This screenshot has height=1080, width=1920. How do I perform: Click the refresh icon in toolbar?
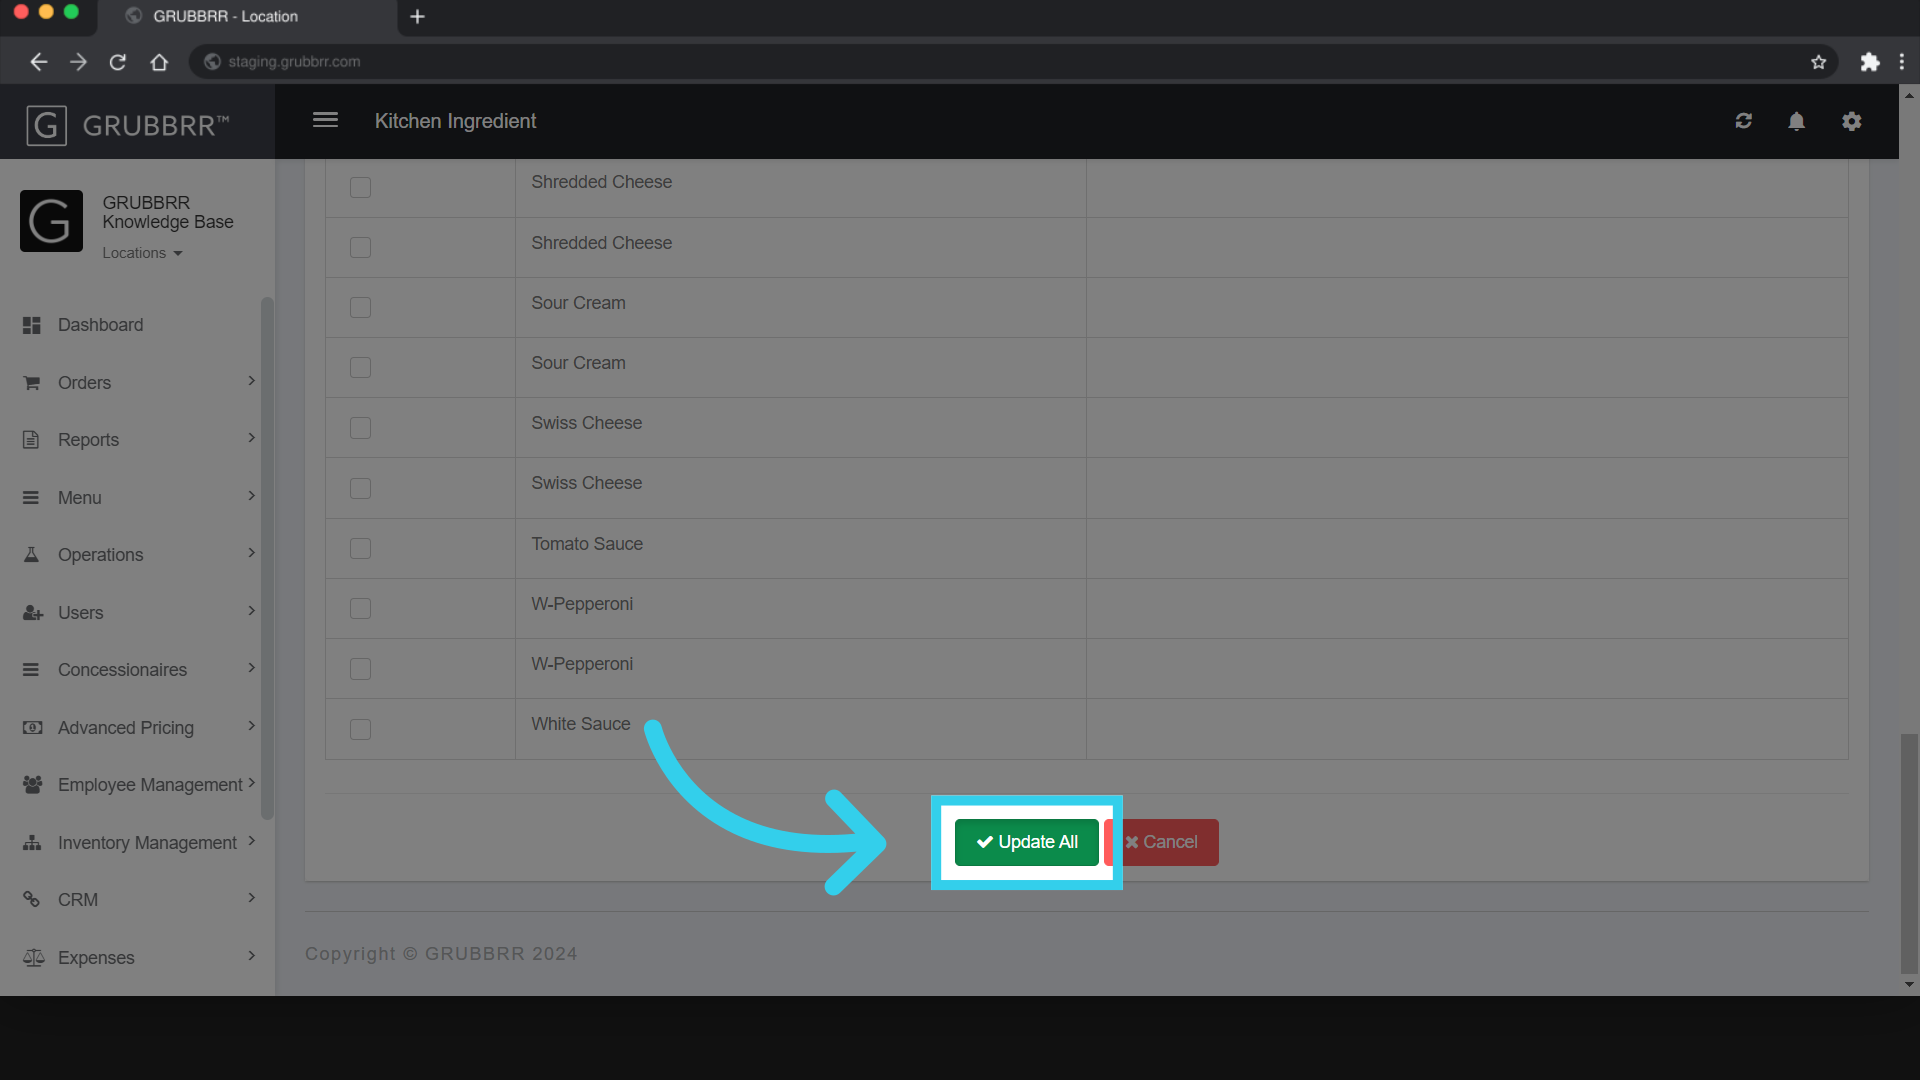pyautogui.click(x=1743, y=120)
